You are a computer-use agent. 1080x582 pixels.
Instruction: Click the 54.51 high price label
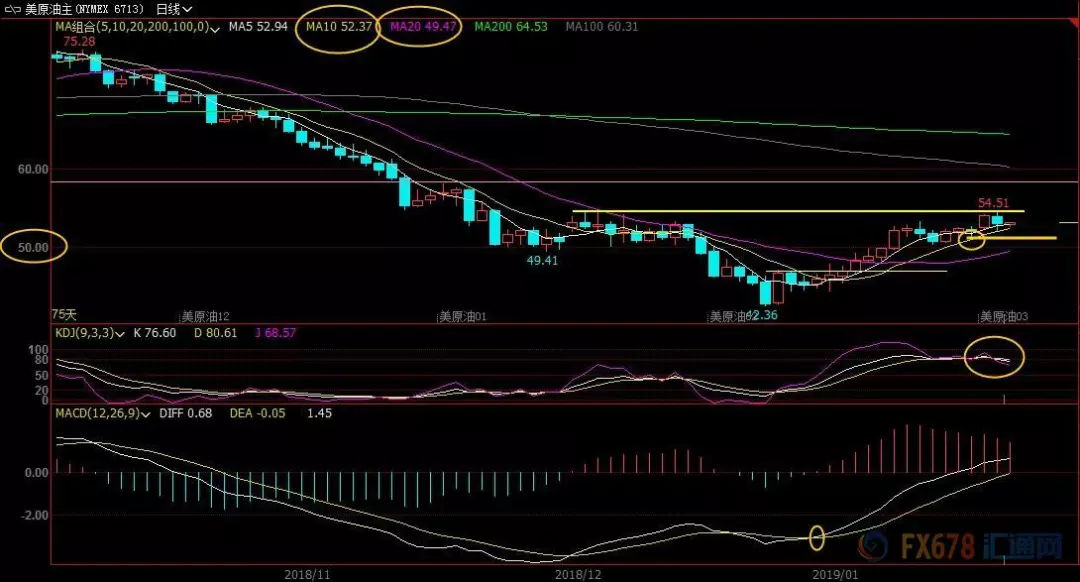tap(993, 202)
